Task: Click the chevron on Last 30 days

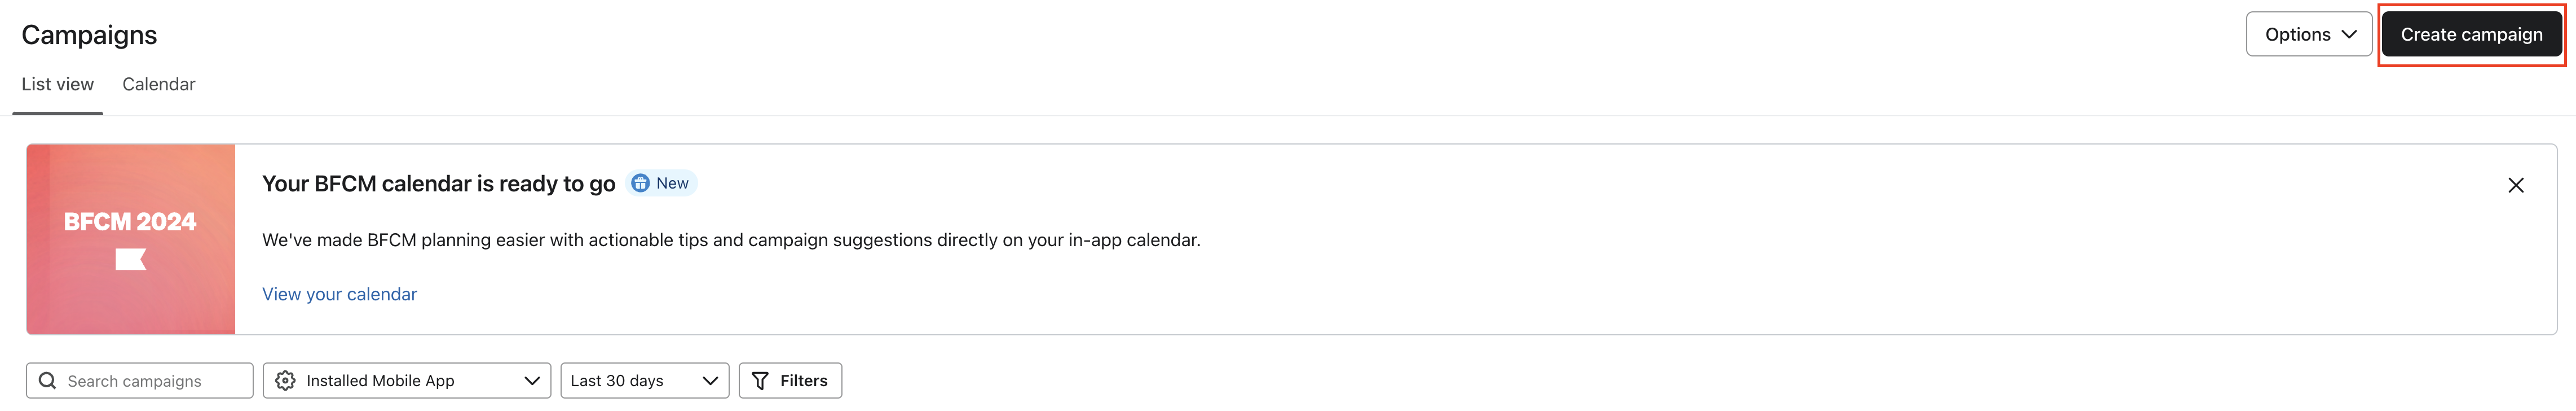Action: 710,381
